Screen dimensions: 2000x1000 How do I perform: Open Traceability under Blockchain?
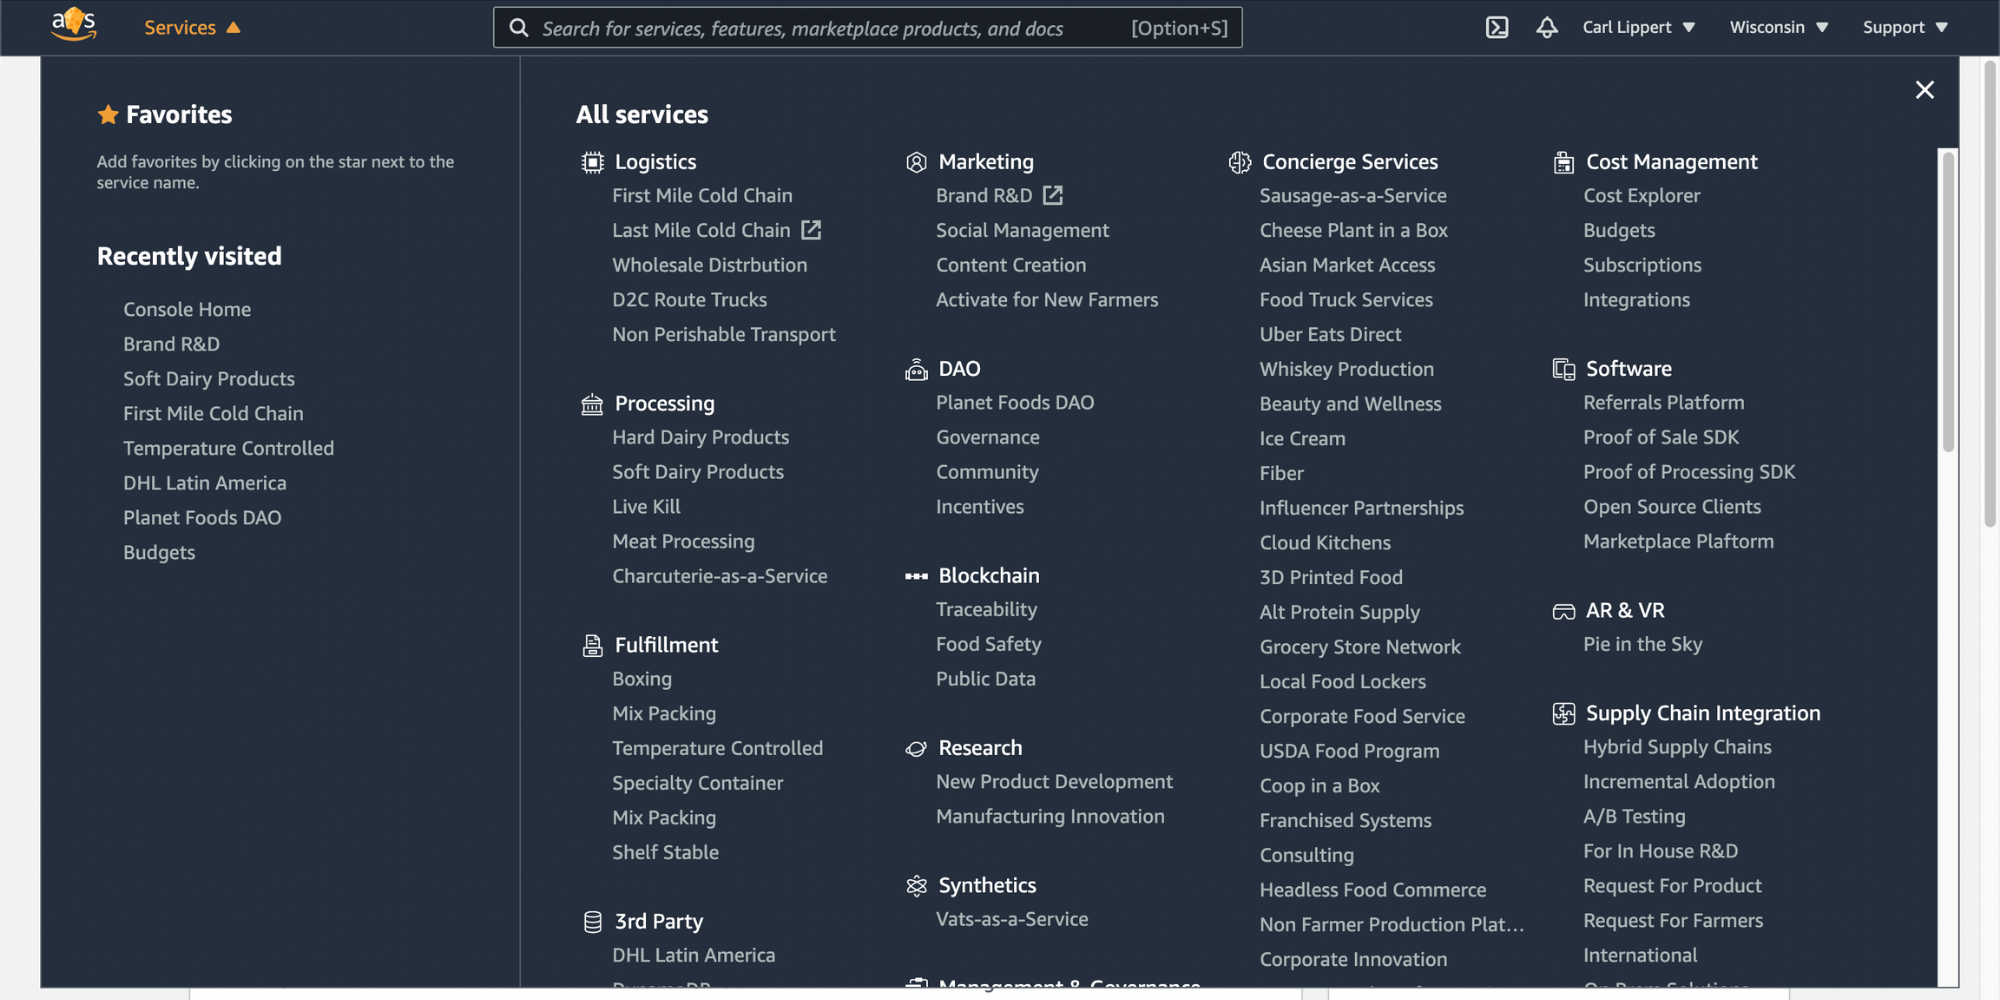click(x=987, y=610)
